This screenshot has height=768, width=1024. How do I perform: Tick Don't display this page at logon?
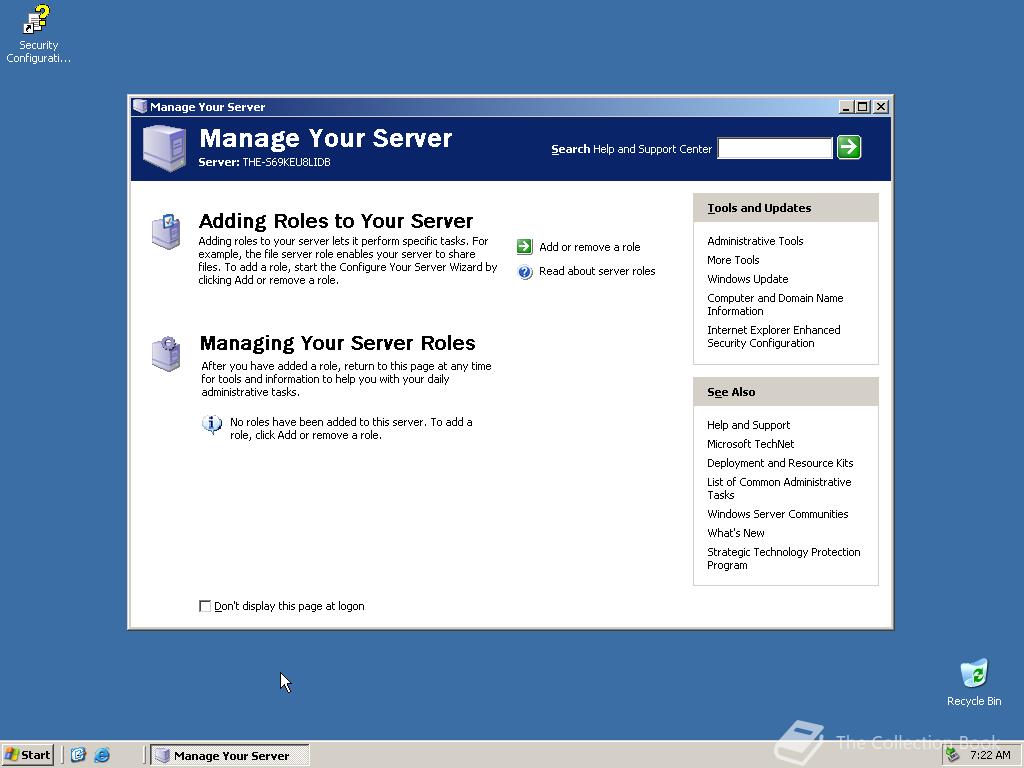(205, 606)
